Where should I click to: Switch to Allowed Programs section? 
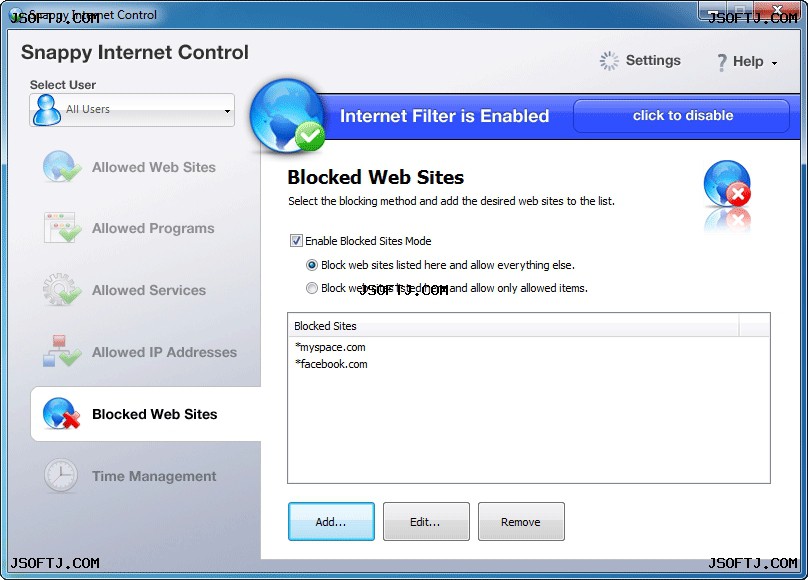153,228
